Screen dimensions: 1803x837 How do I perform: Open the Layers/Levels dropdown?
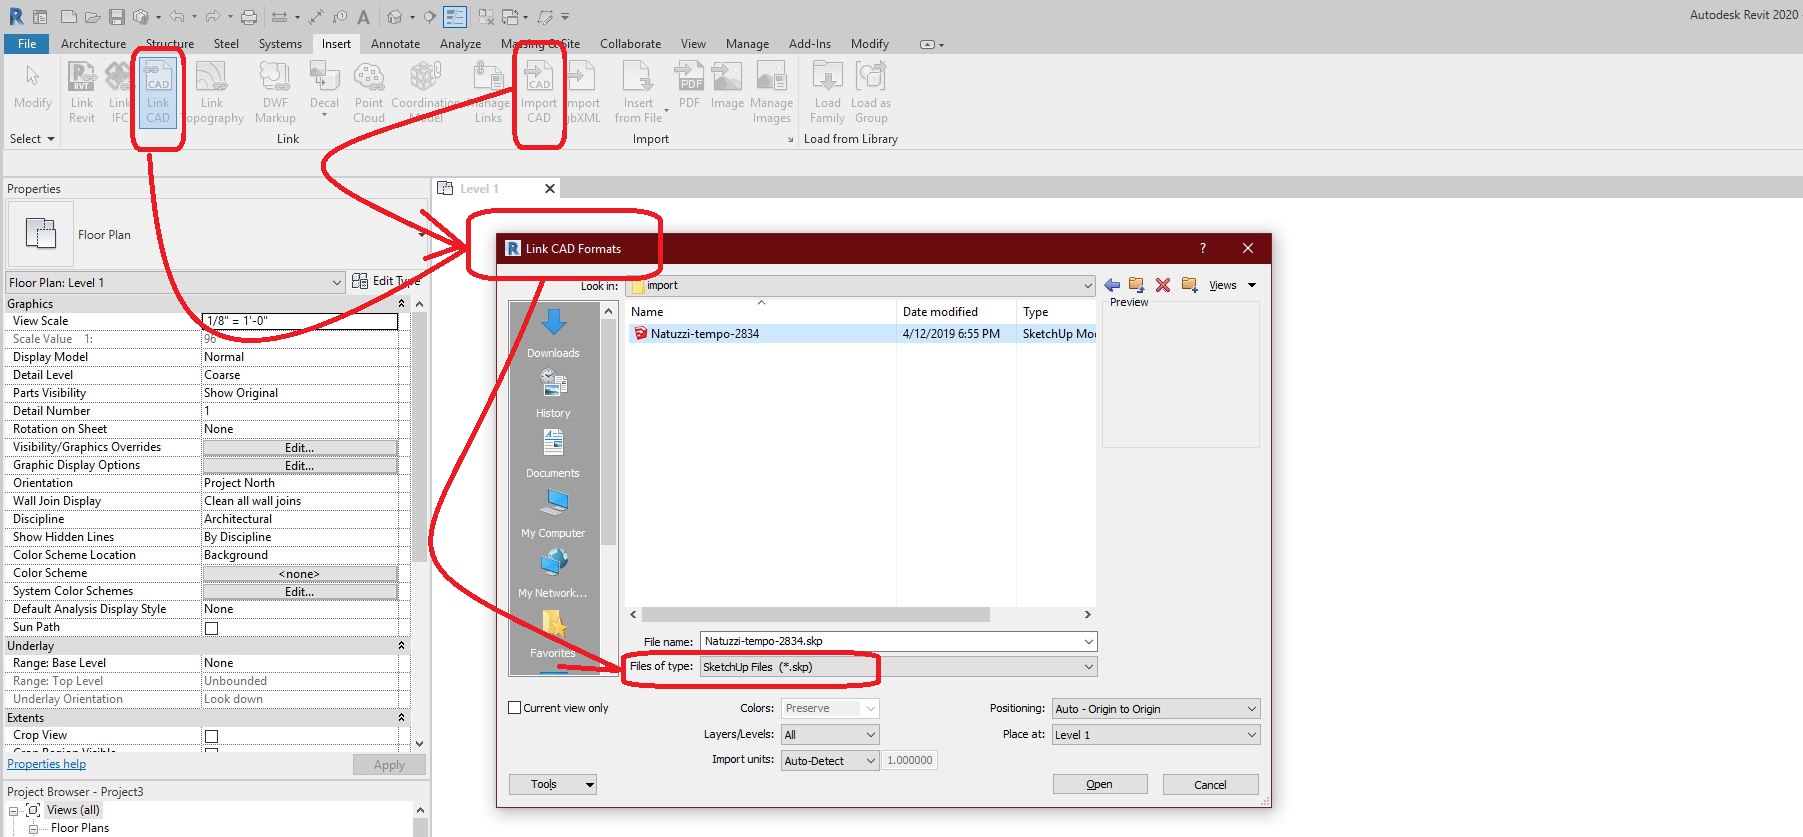coord(829,734)
